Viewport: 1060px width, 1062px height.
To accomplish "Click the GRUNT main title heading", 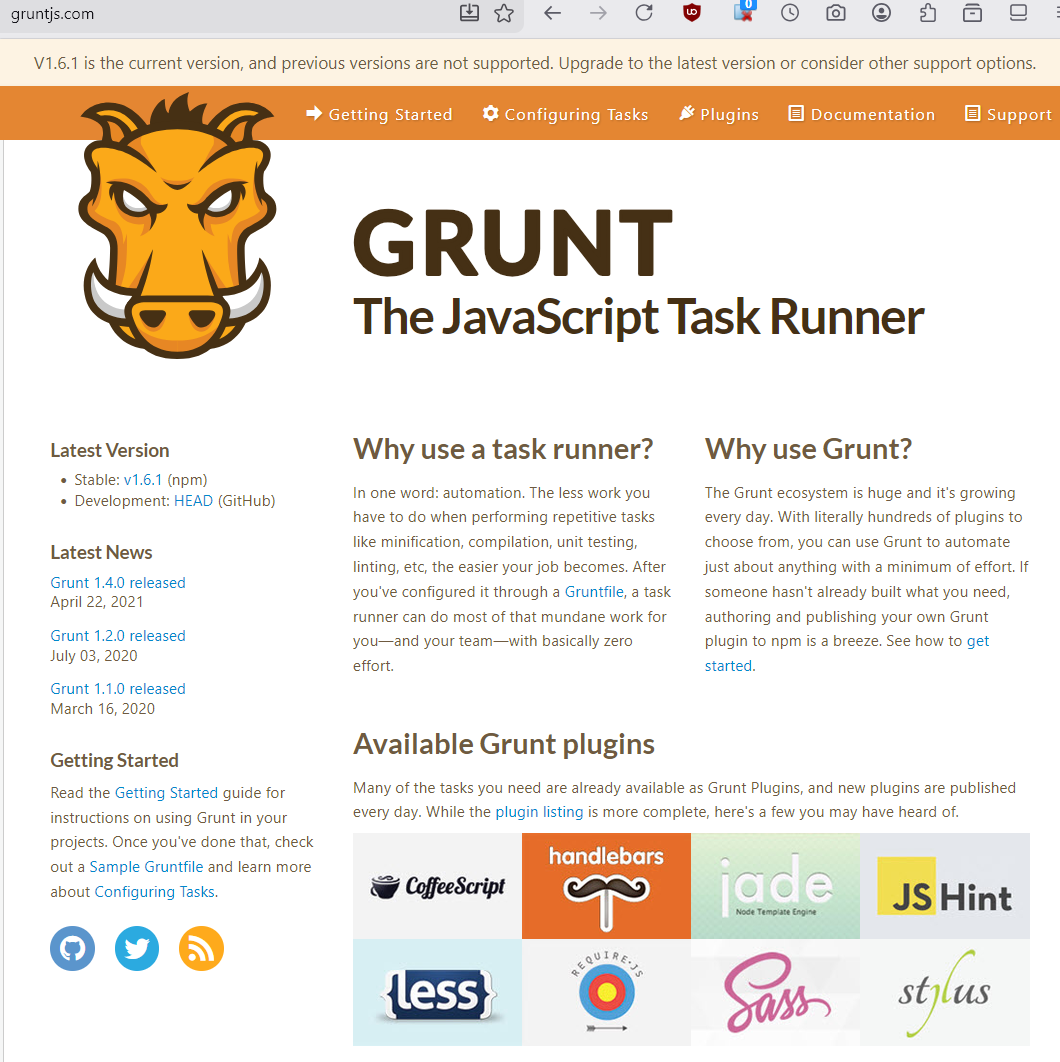I will 513,243.
